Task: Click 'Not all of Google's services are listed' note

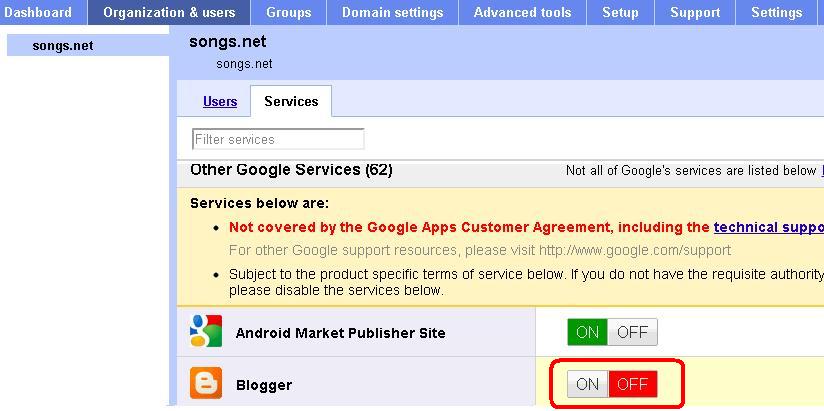Action: [691, 170]
